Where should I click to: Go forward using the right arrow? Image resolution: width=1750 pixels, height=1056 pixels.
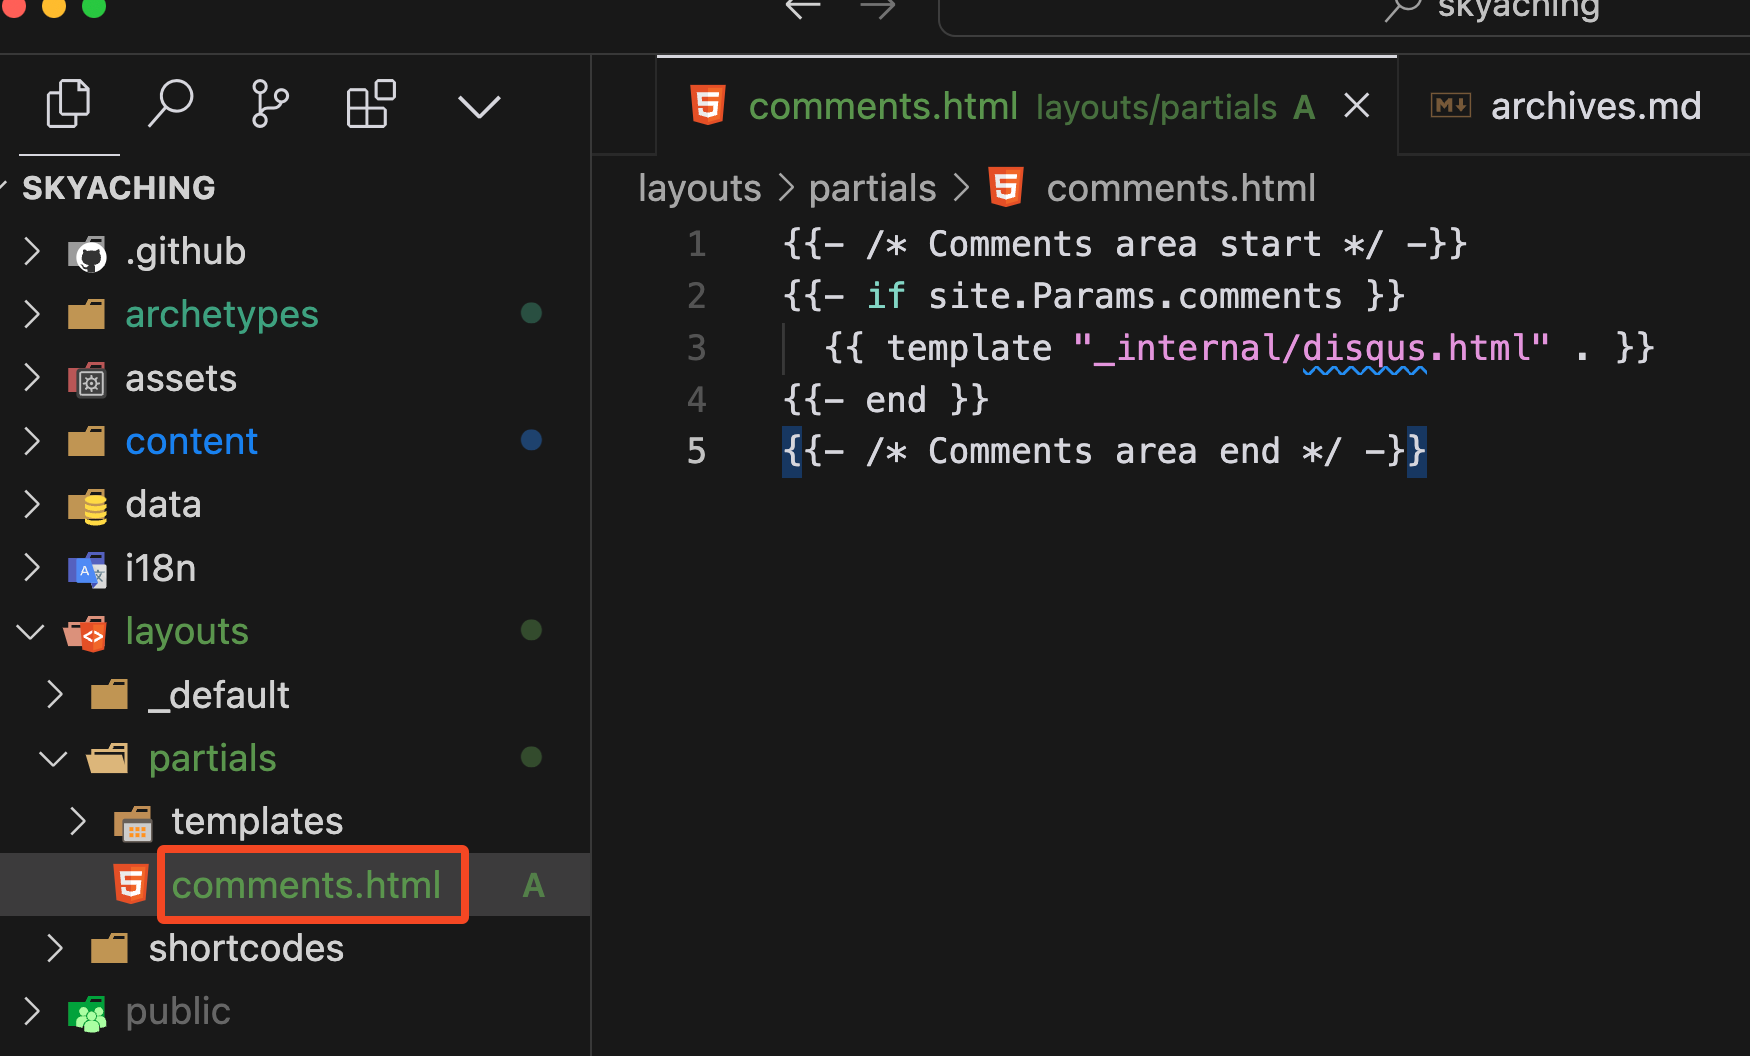(878, 9)
